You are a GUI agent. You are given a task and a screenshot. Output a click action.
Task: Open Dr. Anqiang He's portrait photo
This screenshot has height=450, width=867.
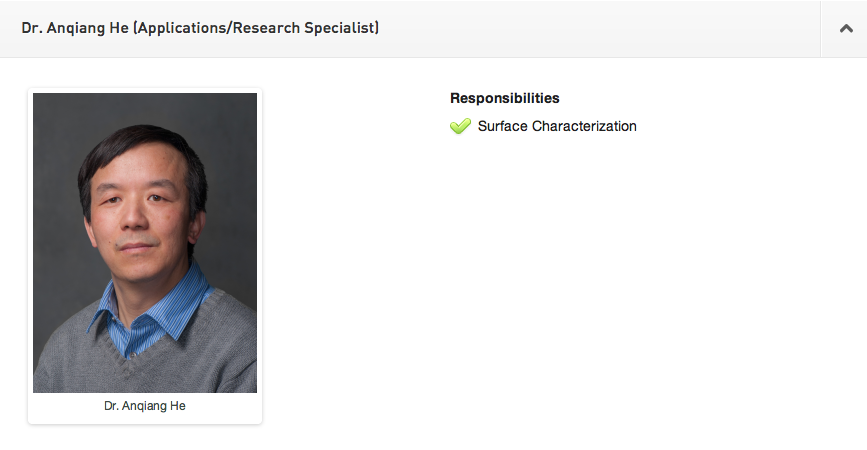(x=145, y=243)
